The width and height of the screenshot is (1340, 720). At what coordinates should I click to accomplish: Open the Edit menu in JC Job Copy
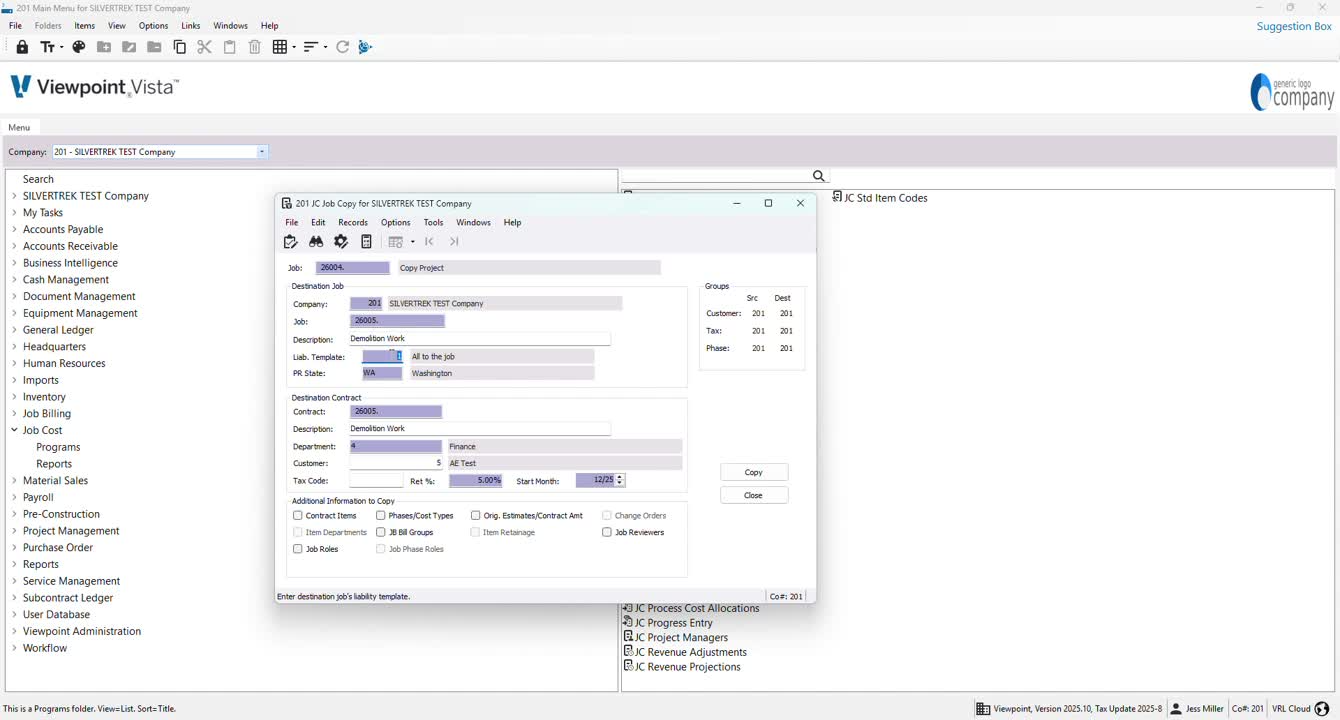pyautogui.click(x=318, y=222)
